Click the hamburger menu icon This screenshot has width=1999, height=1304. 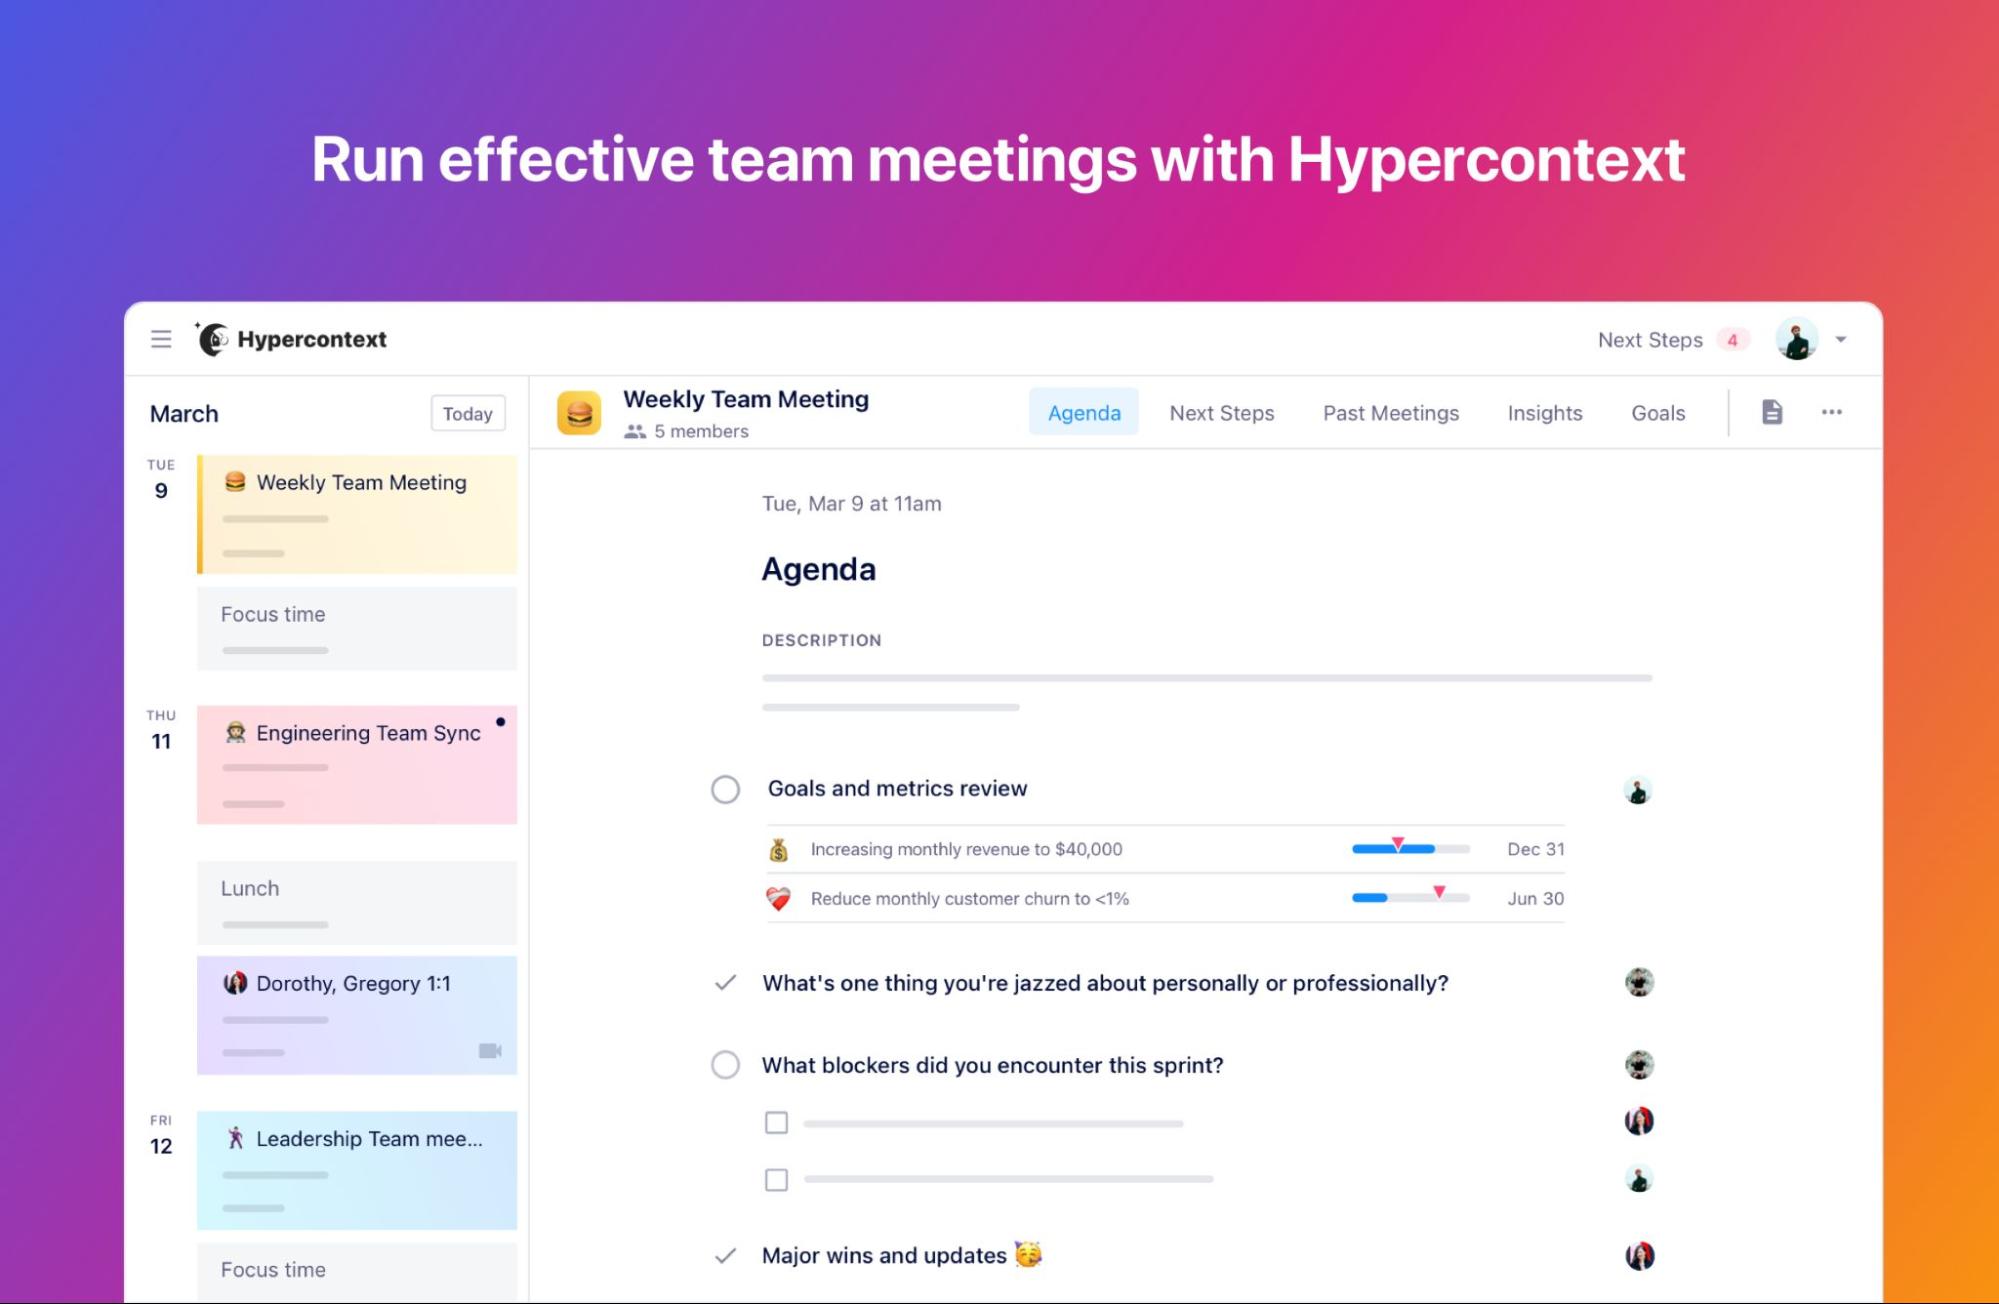coord(159,338)
